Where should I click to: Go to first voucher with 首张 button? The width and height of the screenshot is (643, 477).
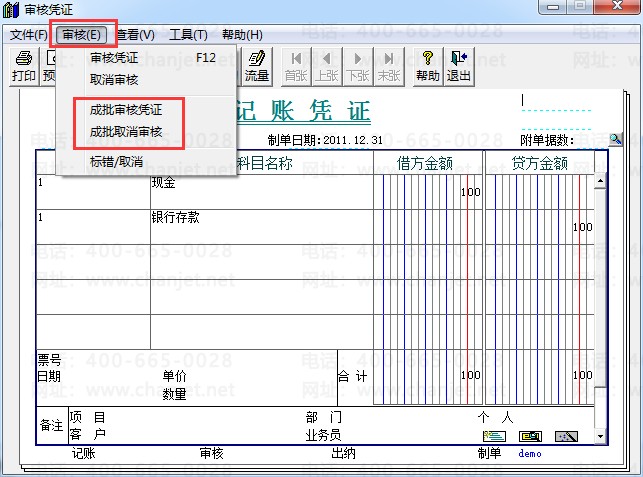296,66
